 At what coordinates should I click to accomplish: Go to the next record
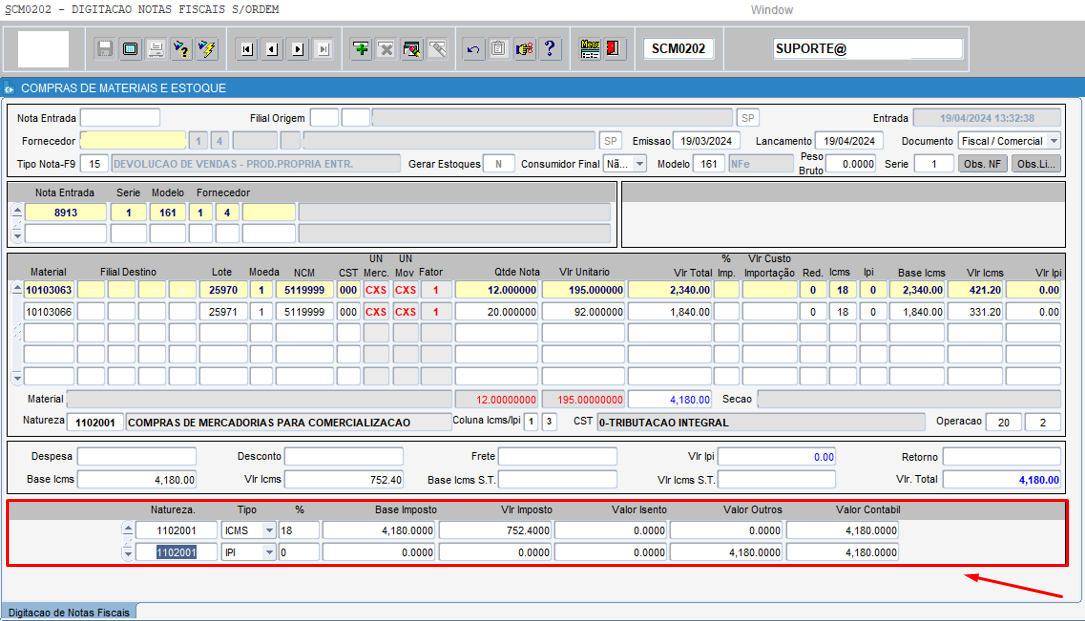point(298,48)
